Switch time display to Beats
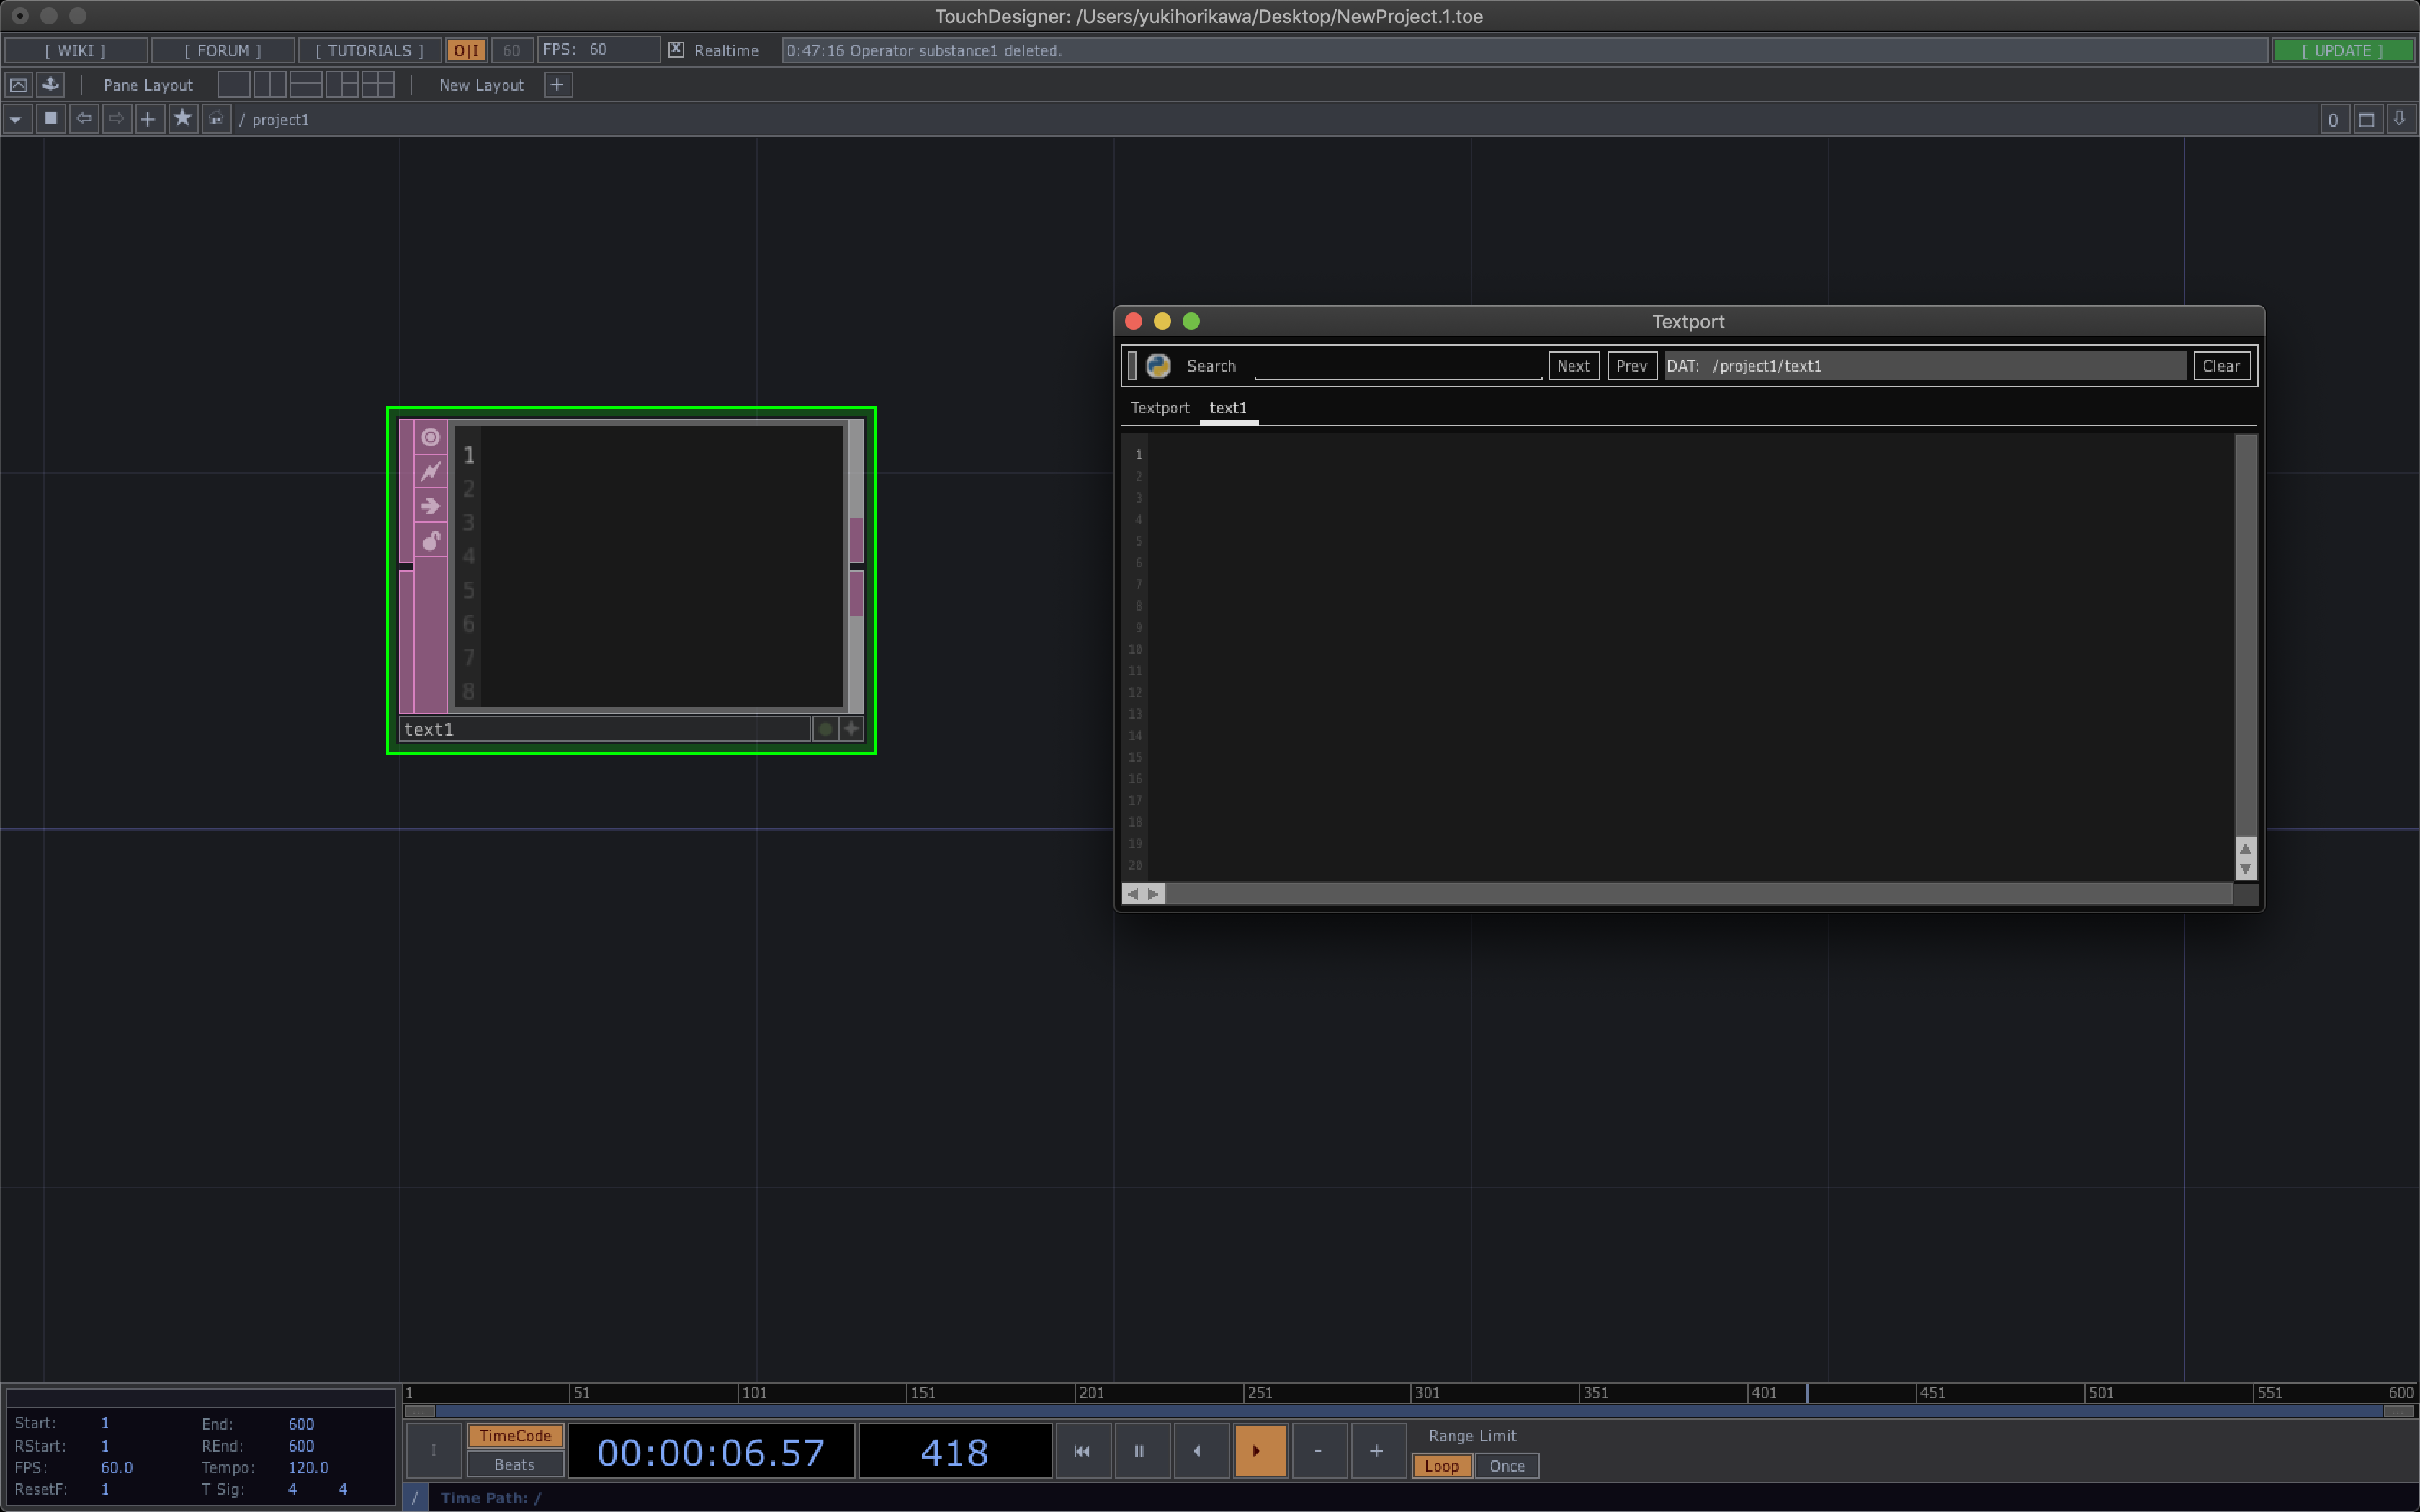Screen dimensions: 2420x1512 (514, 1464)
